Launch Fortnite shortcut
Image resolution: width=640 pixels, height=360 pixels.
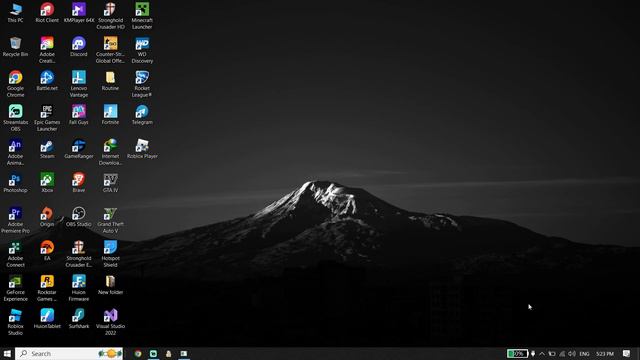click(110, 115)
